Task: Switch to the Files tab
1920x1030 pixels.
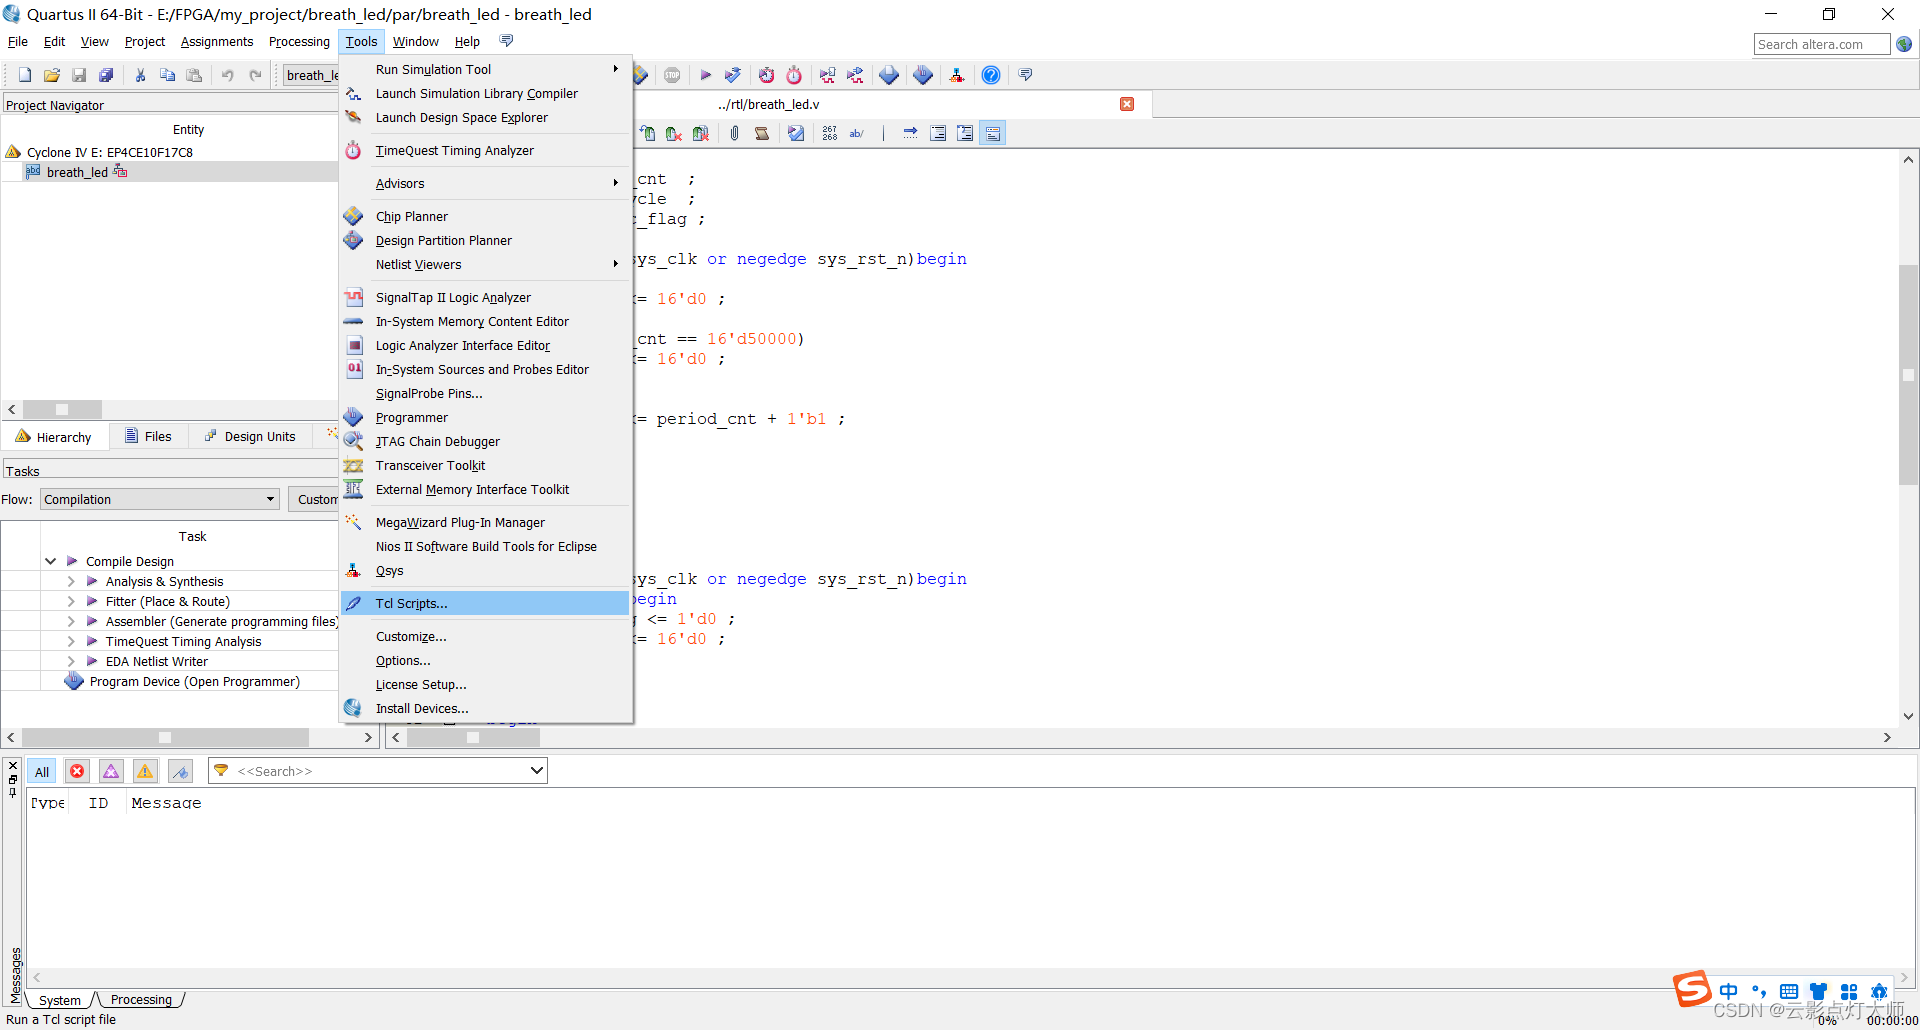Action: tap(148, 436)
